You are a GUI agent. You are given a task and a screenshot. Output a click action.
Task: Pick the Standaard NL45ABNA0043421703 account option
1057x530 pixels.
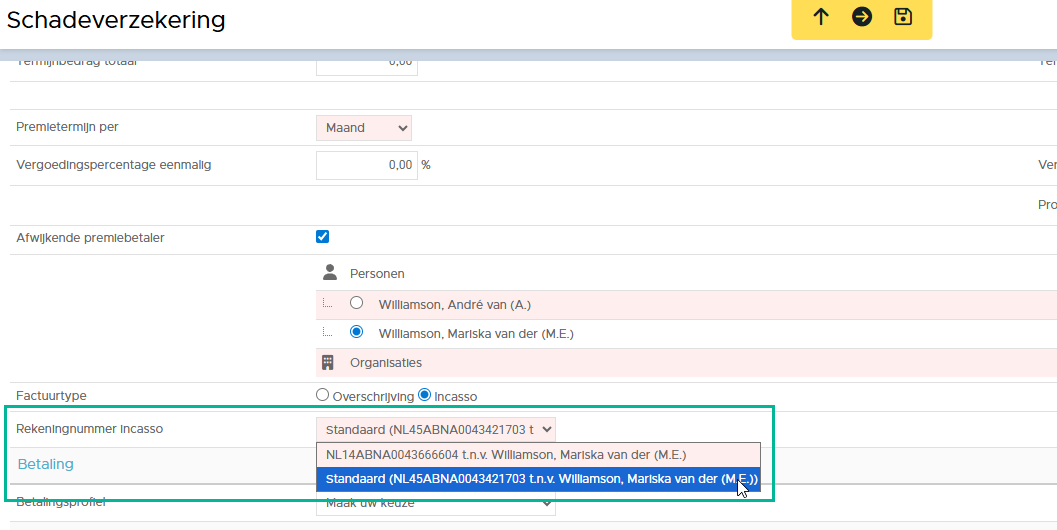[x=537, y=479]
